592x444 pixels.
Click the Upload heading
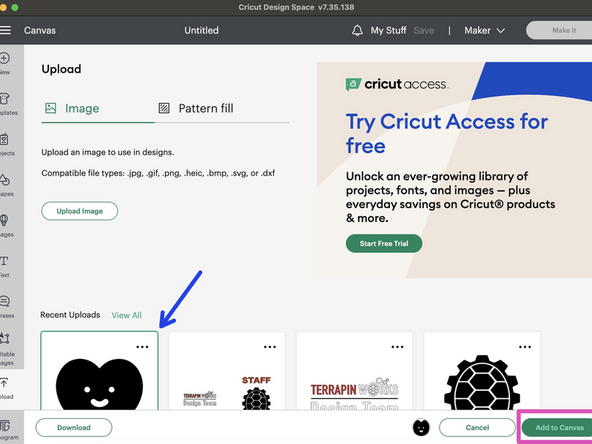[61, 69]
